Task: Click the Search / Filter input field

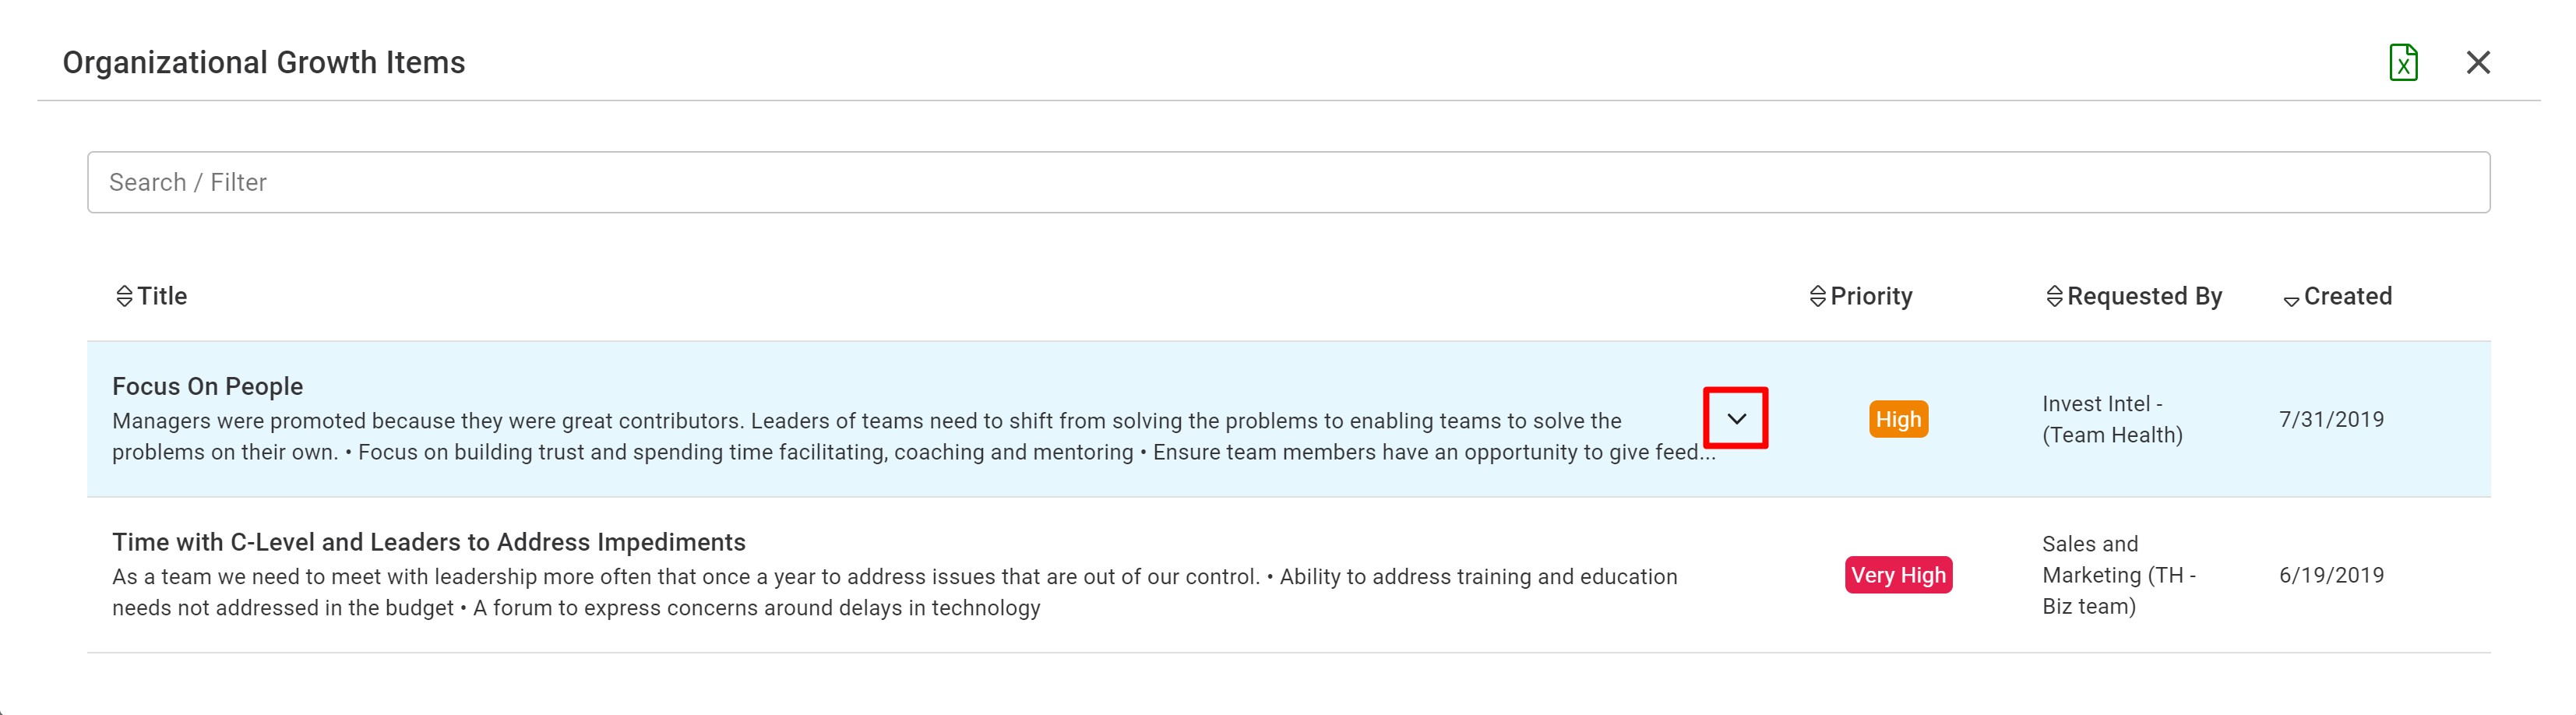Action: [x=1288, y=182]
